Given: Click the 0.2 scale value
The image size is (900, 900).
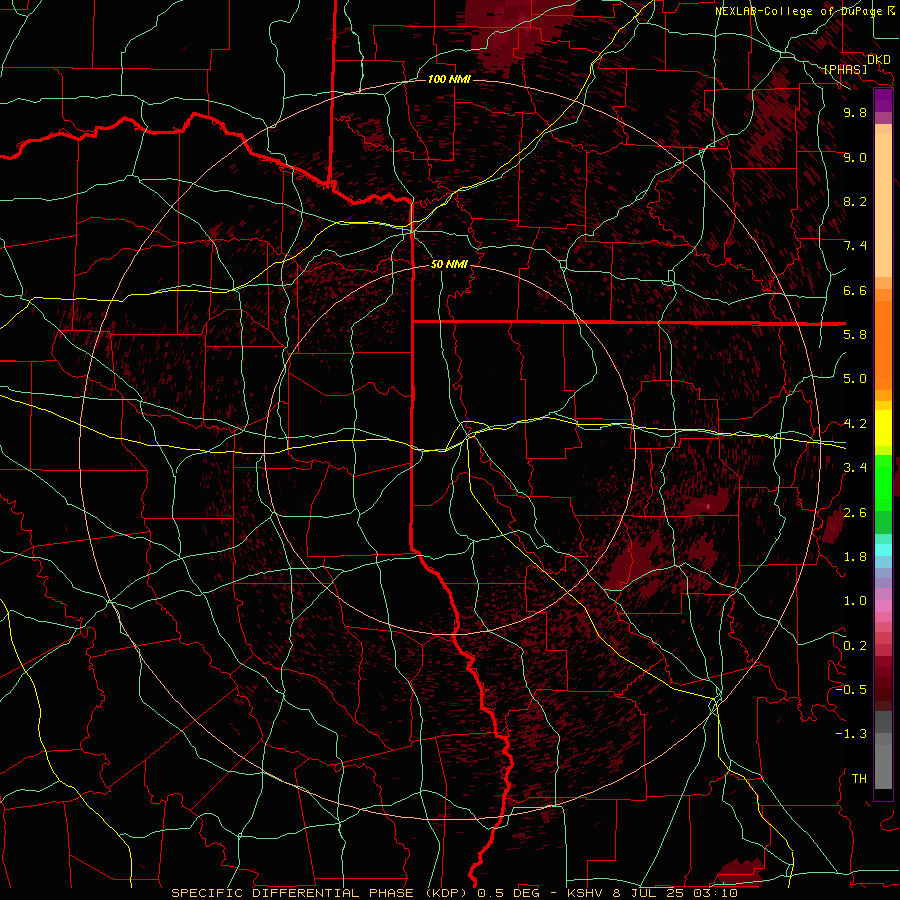Looking at the screenshot, I should point(855,646).
